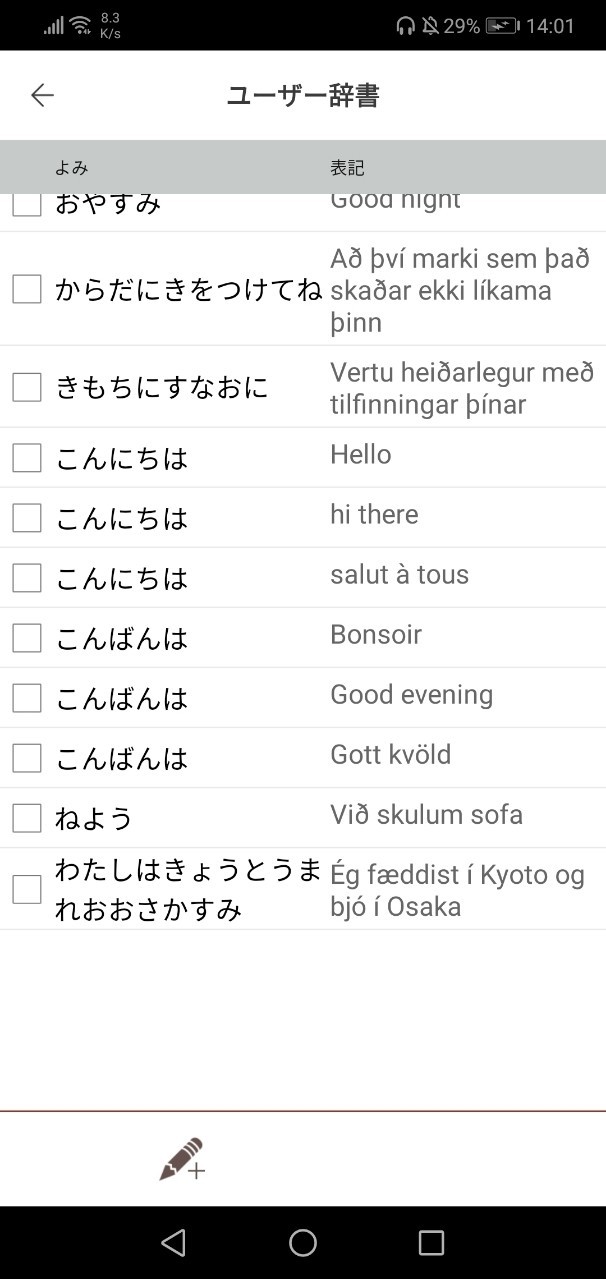The width and height of the screenshot is (606, 1279).
Task: Check the Hello entry's checkbox
Action: pyautogui.click(x=27, y=458)
